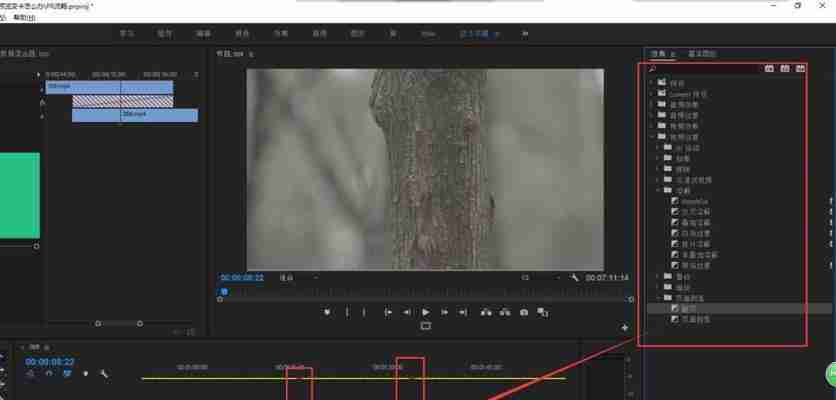Expand the Audio Effects folder

(651, 104)
